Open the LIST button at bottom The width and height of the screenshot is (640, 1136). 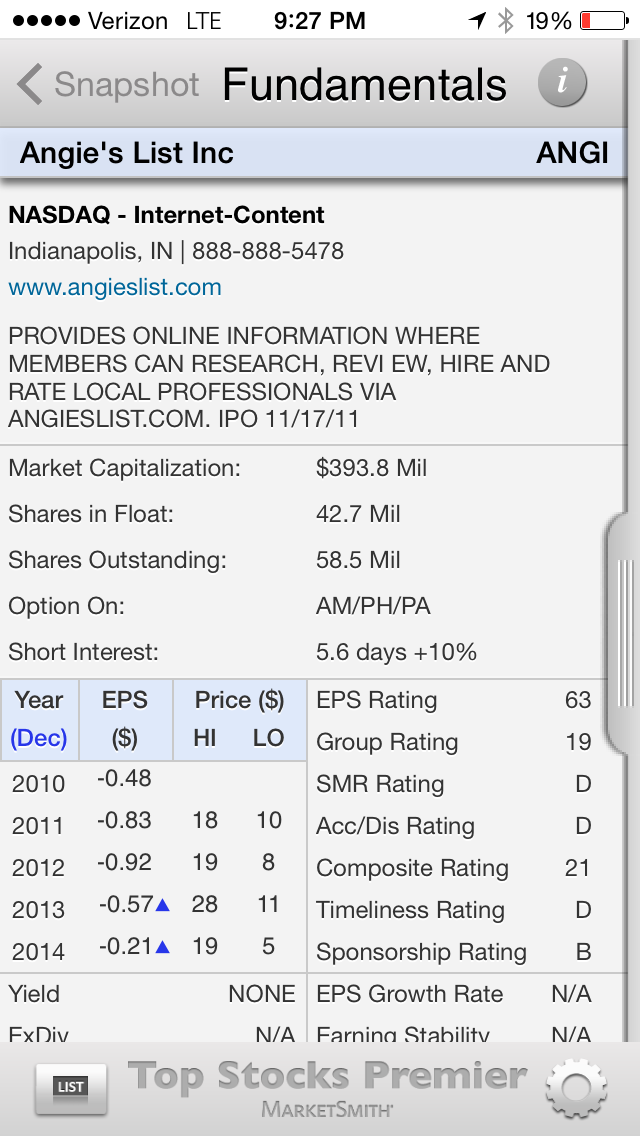[x=71, y=1087]
